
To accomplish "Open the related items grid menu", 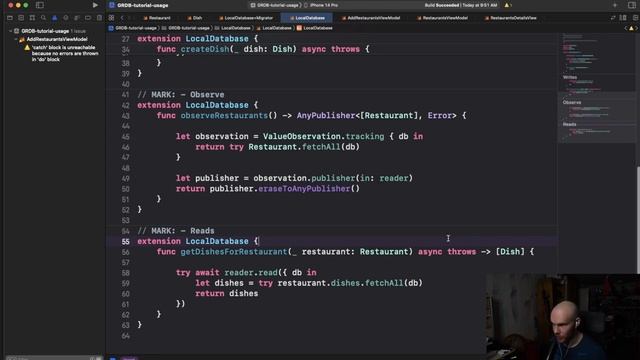I will (x=111, y=18).
